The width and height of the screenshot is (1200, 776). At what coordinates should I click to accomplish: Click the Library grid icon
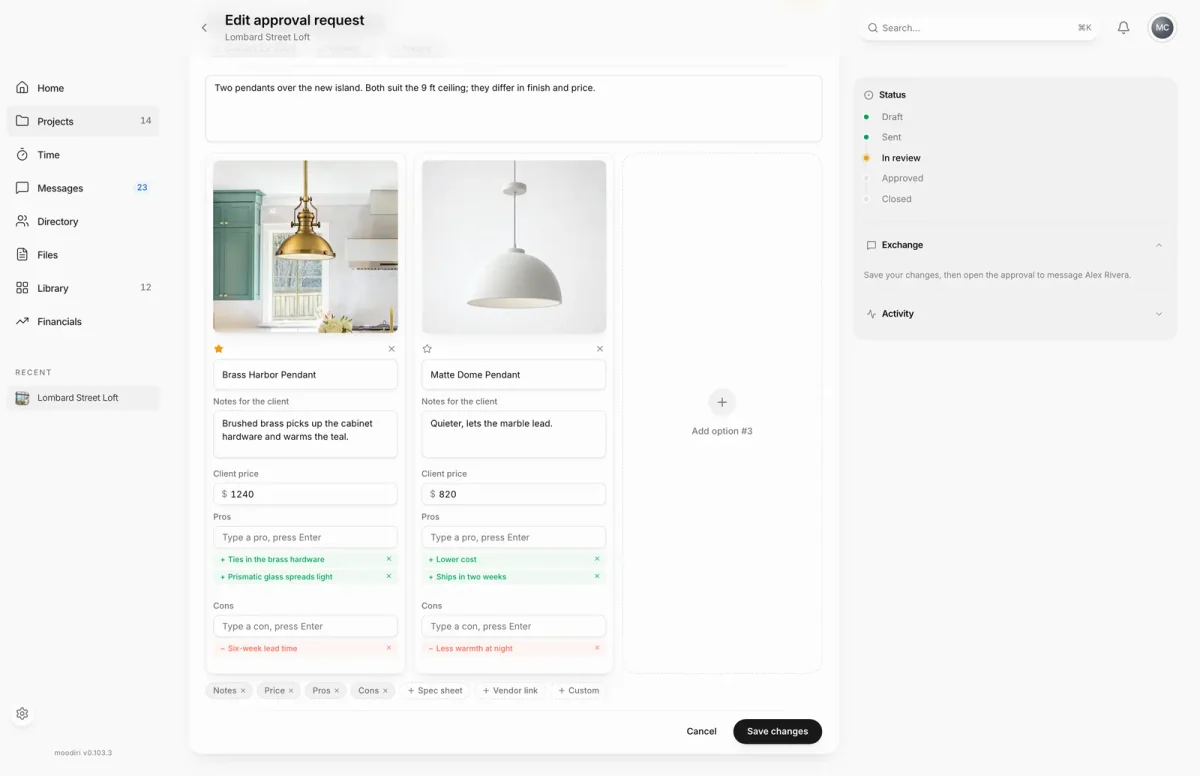[22, 288]
